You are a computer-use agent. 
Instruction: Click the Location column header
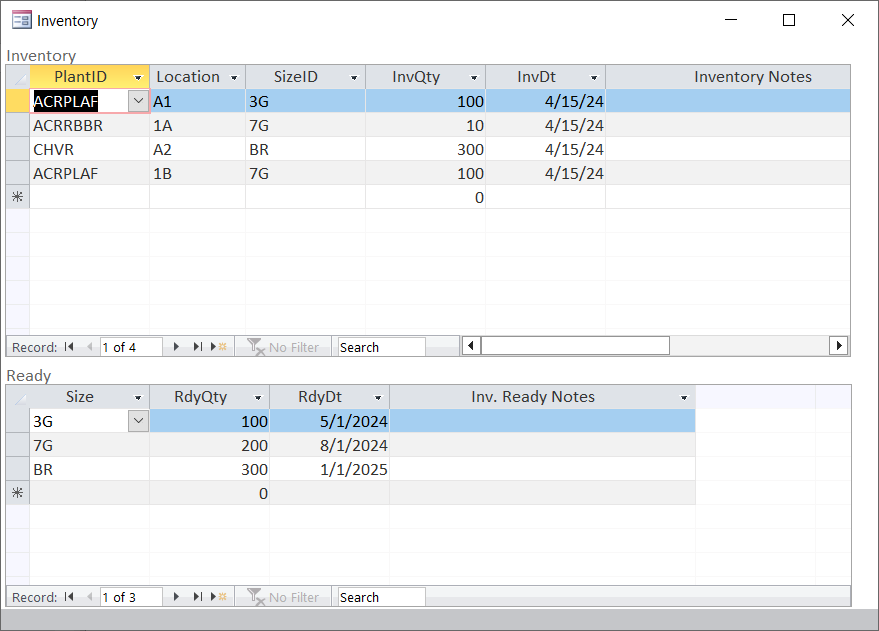188,77
